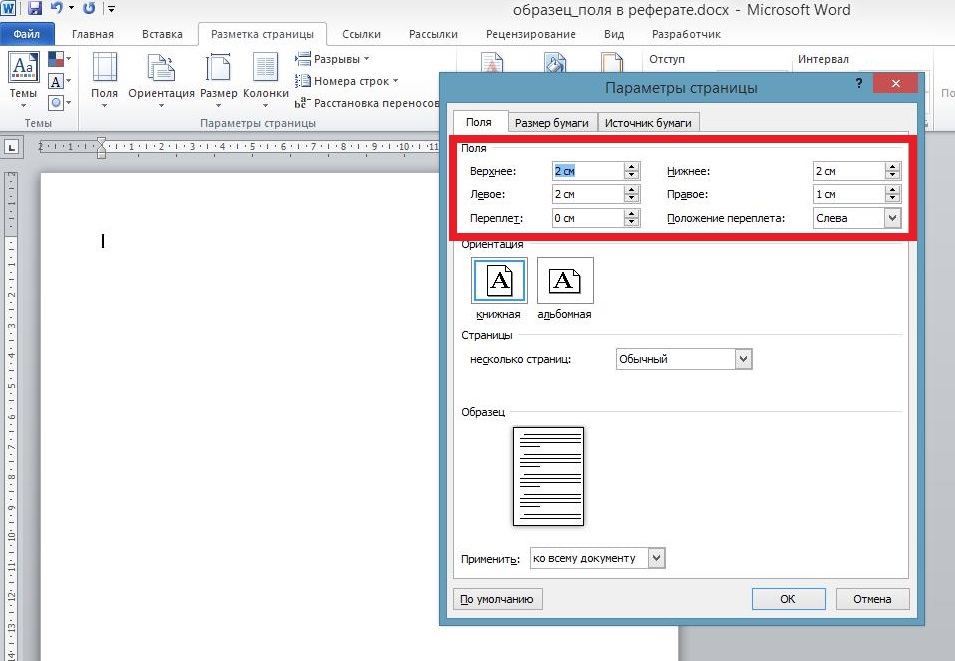The width and height of the screenshot is (955, 661).
Task: Expand Положение переплета dropdown
Action: click(x=891, y=218)
